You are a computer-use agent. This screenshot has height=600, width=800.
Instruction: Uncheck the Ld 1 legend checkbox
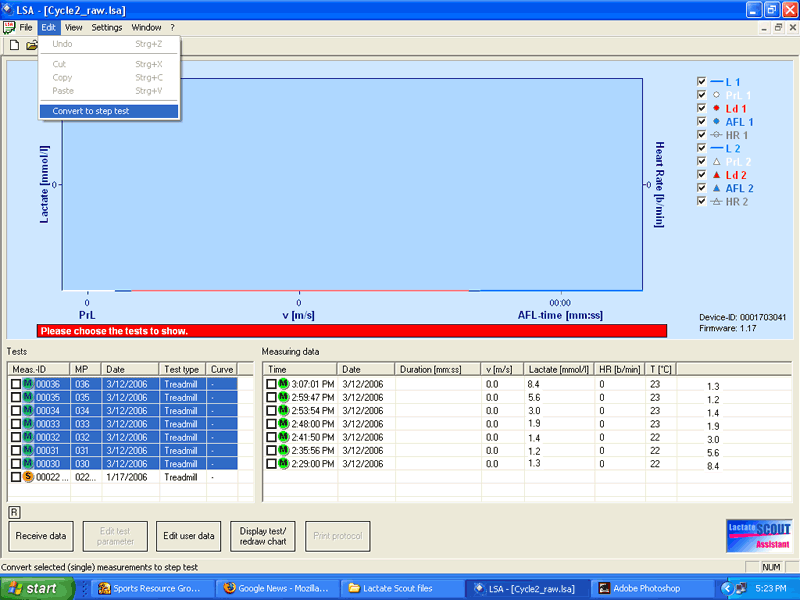click(x=702, y=108)
